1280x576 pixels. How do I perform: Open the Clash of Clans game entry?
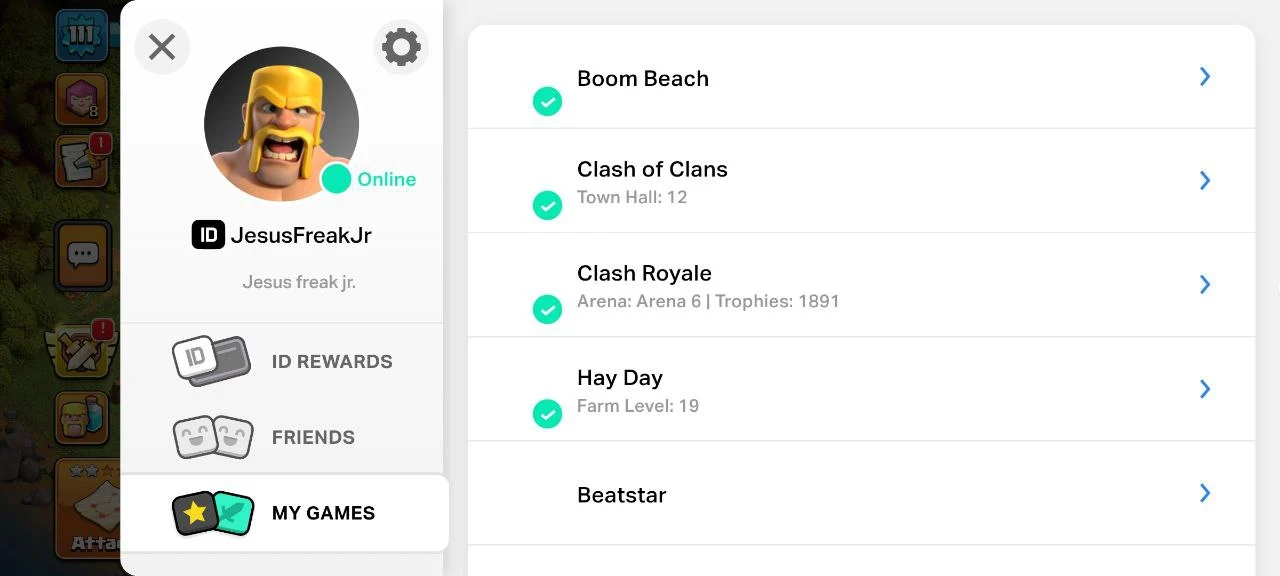click(x=860, y=181)
